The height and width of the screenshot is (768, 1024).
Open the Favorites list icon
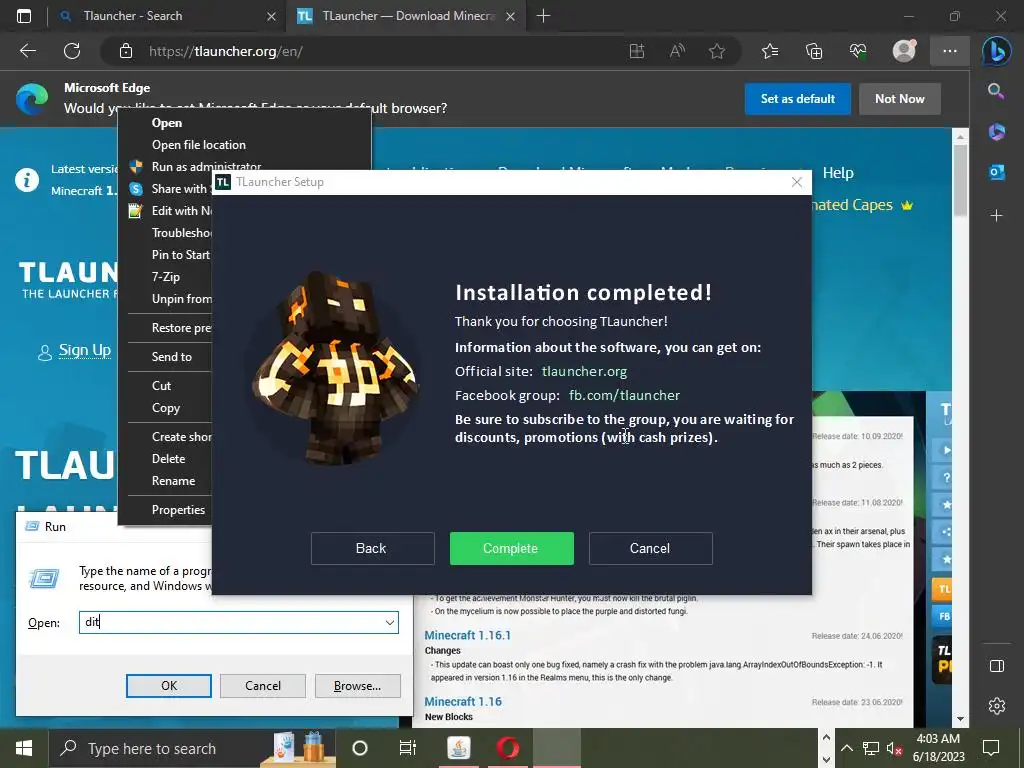tap(771, 51)
